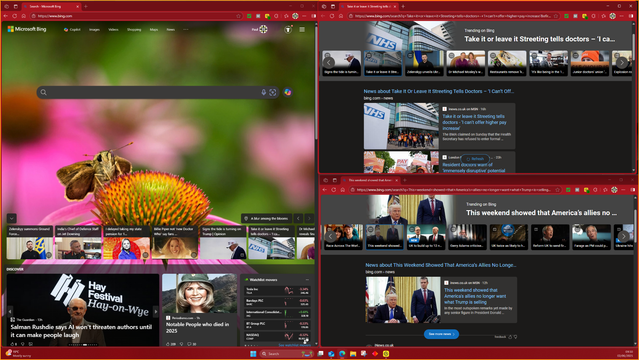Click refresh icon in left browser window
Screen dimensions: 639x360
click(14, 16)
